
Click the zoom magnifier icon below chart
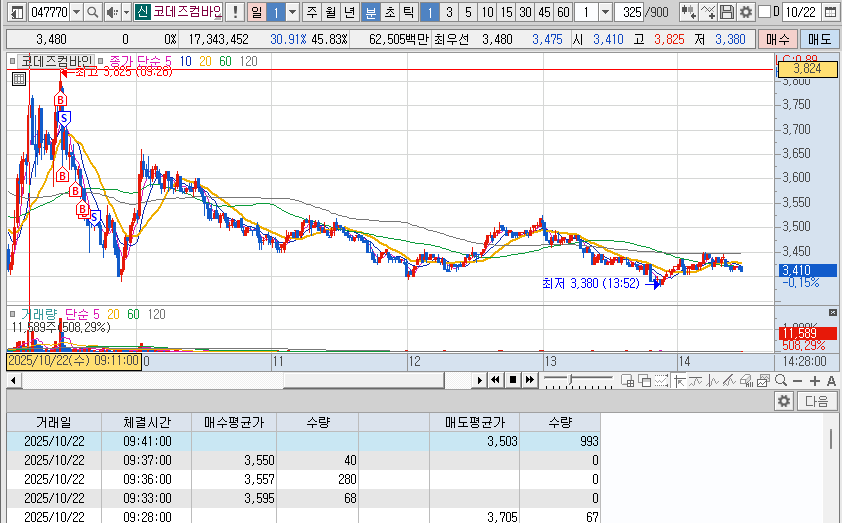tap(780, 380)
